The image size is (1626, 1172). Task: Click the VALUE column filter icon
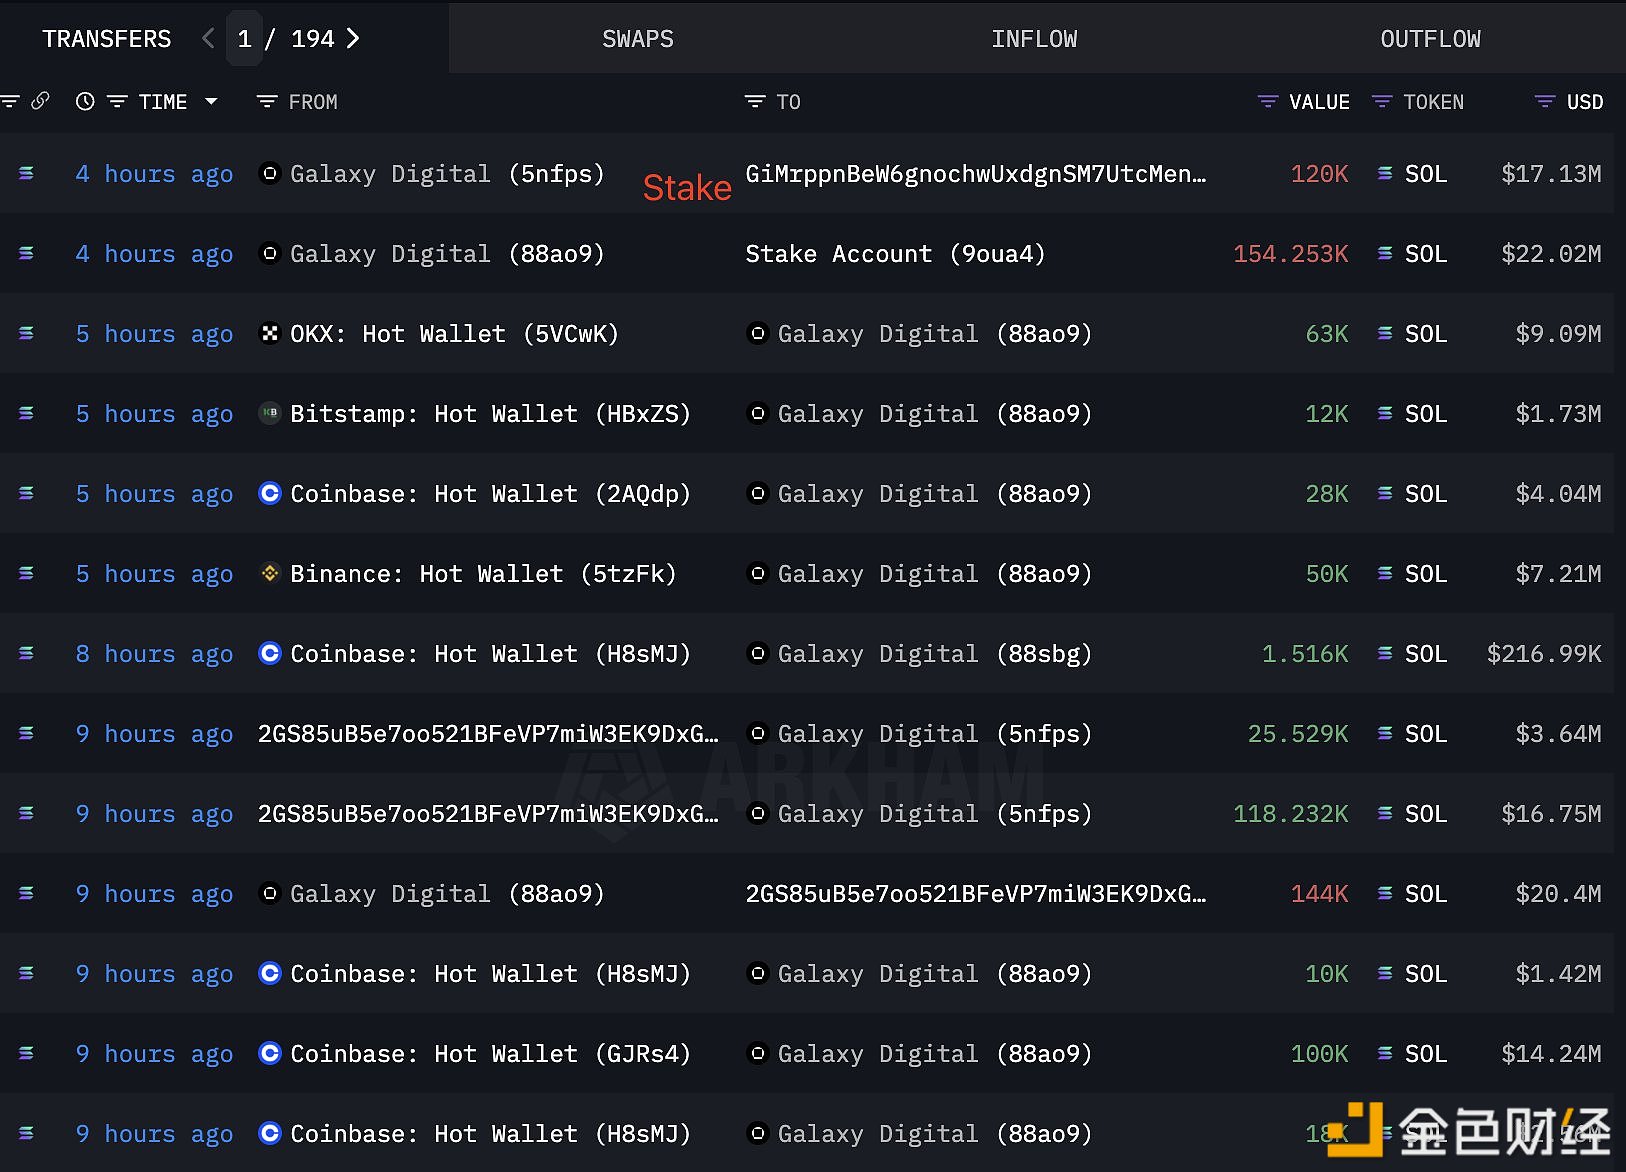1267,102
